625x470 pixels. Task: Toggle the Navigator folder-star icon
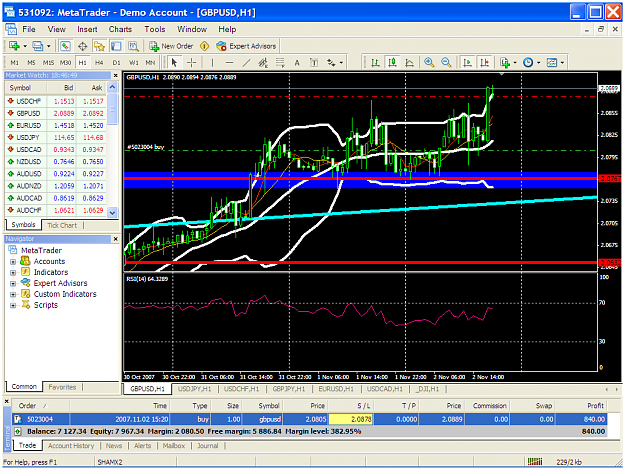[99, 46]
